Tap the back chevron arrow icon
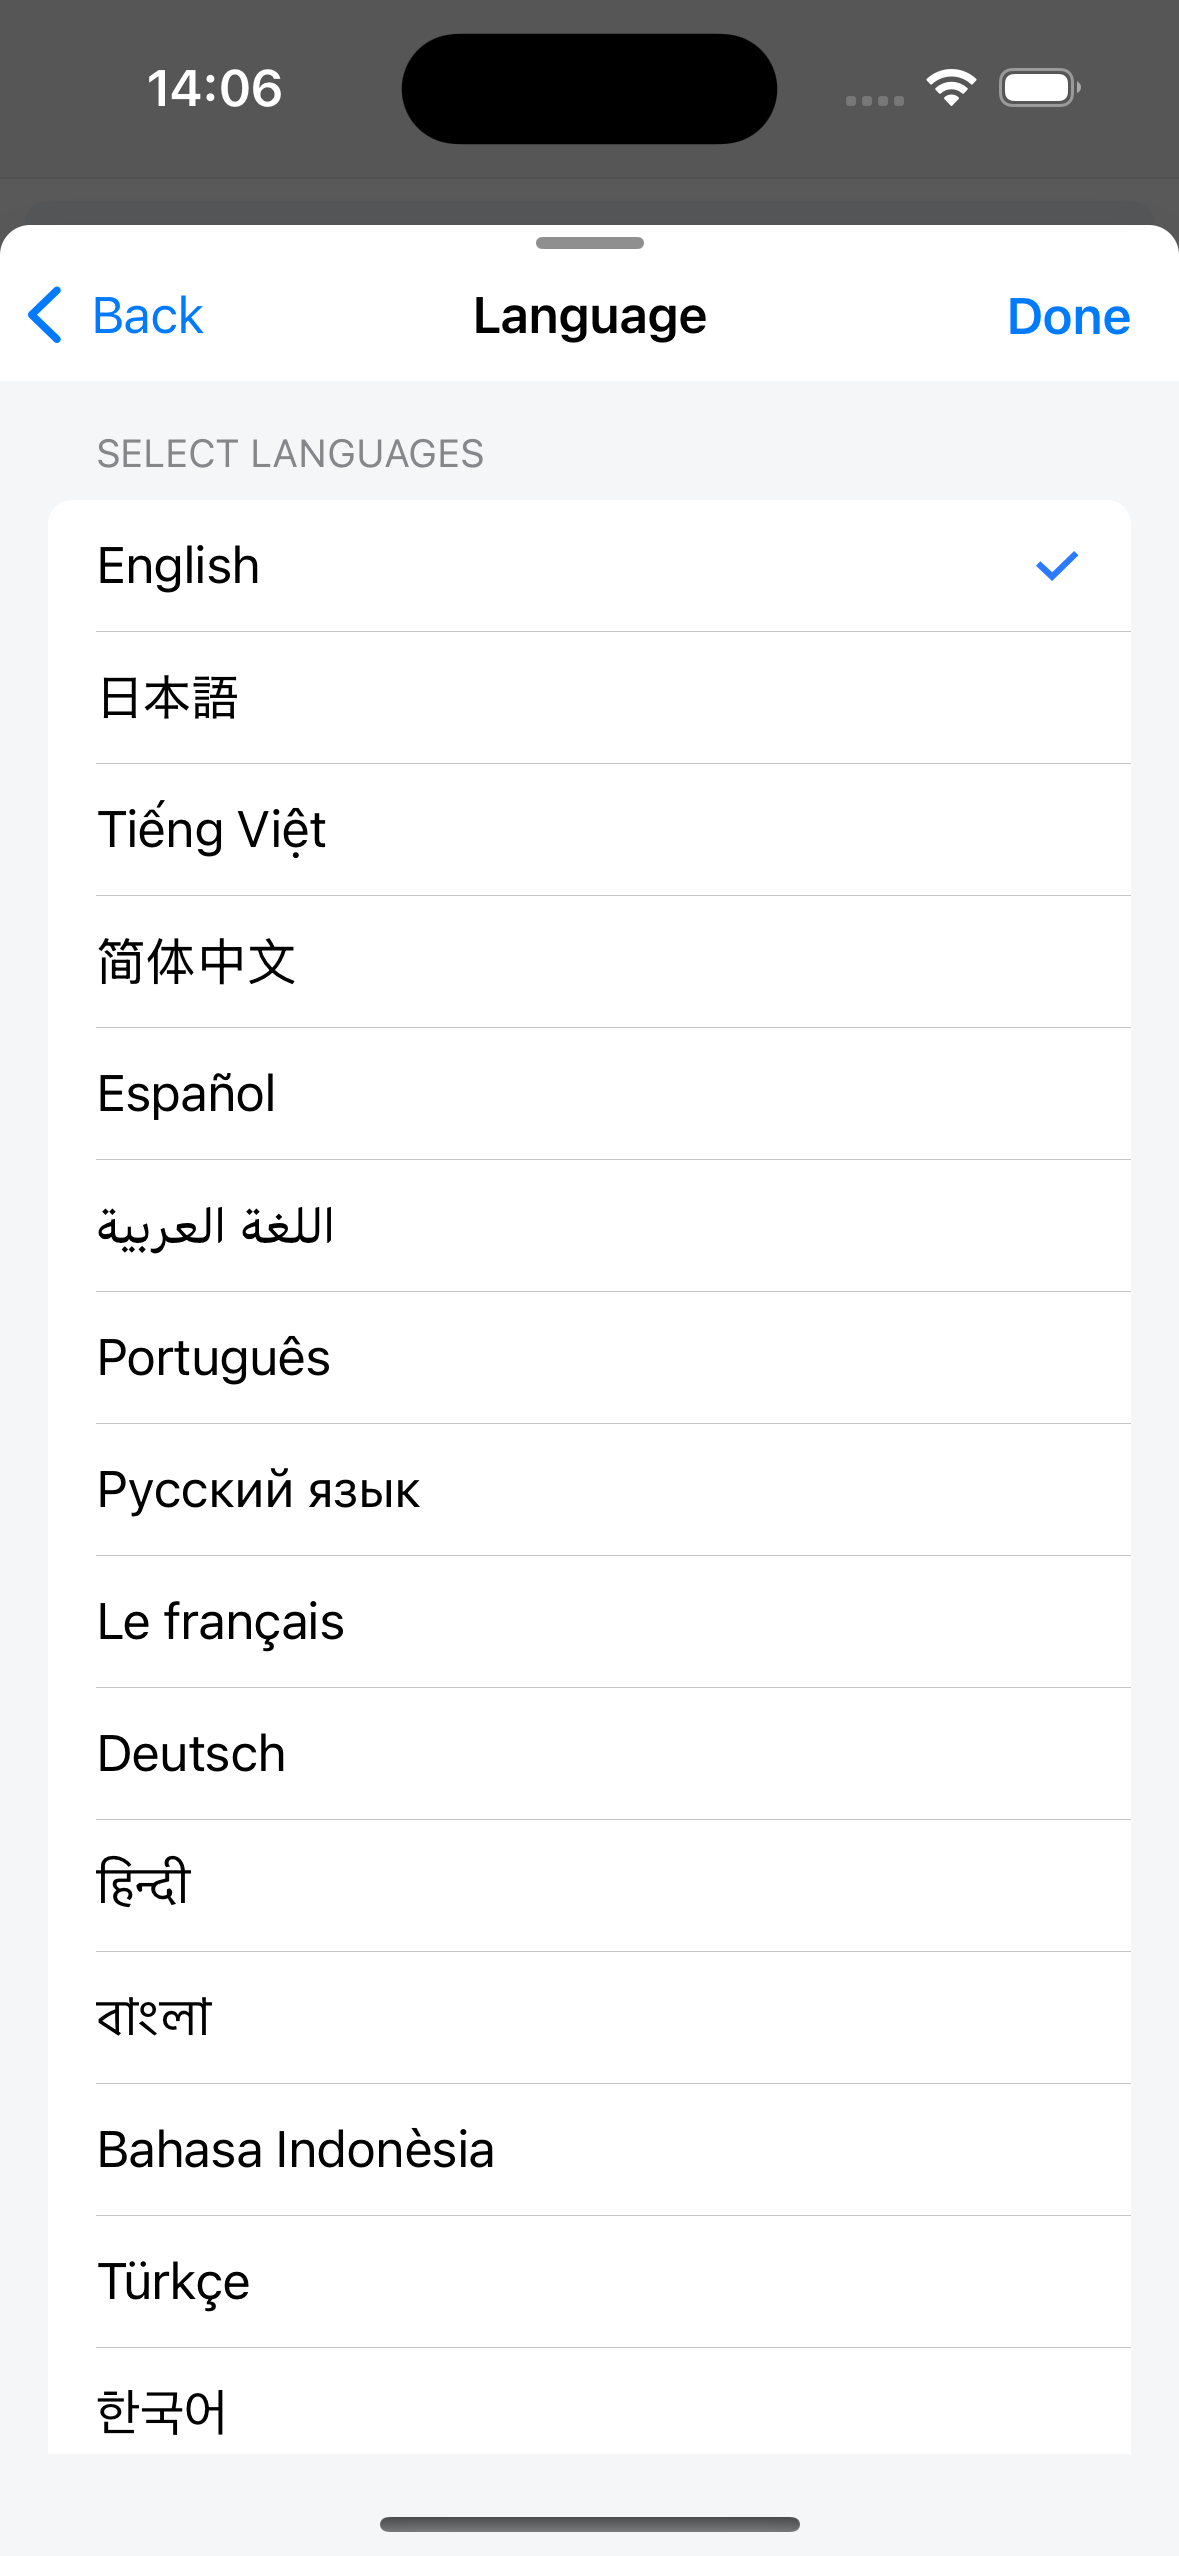The width and height of the screenshot is (1179, 2556). pos(46,316)
